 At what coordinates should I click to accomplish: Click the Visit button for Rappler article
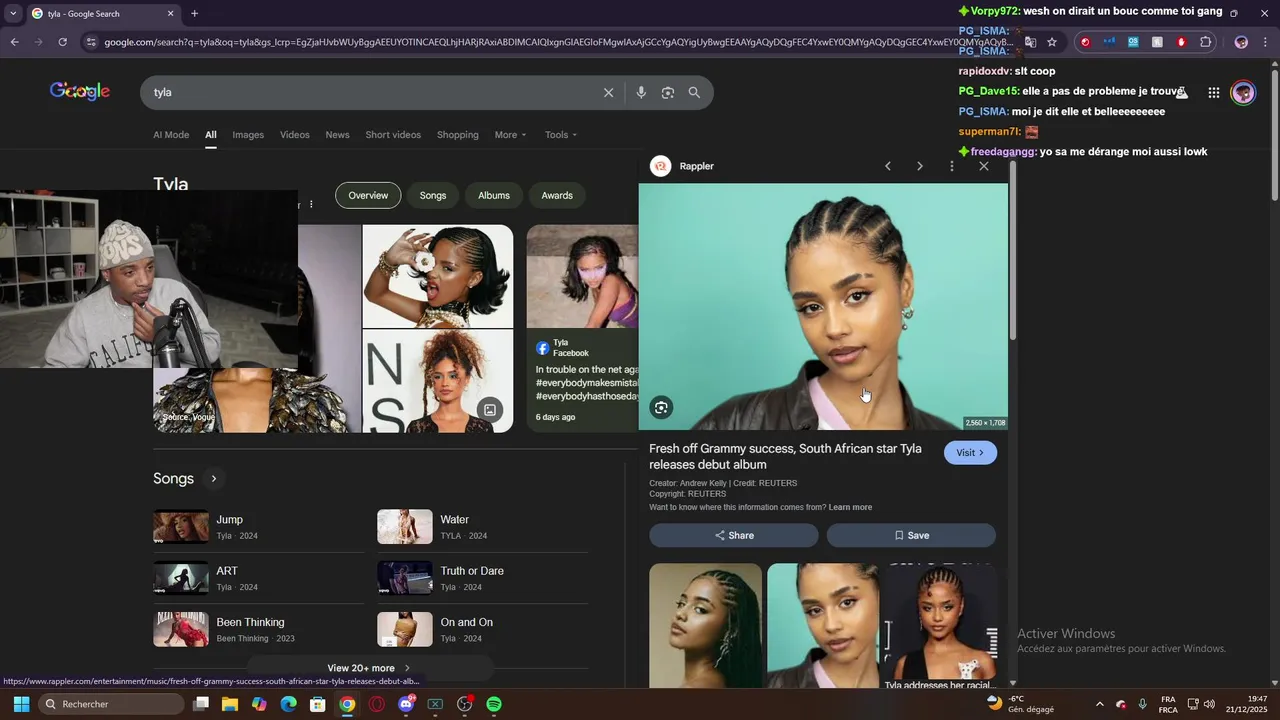tap(970, 453)
